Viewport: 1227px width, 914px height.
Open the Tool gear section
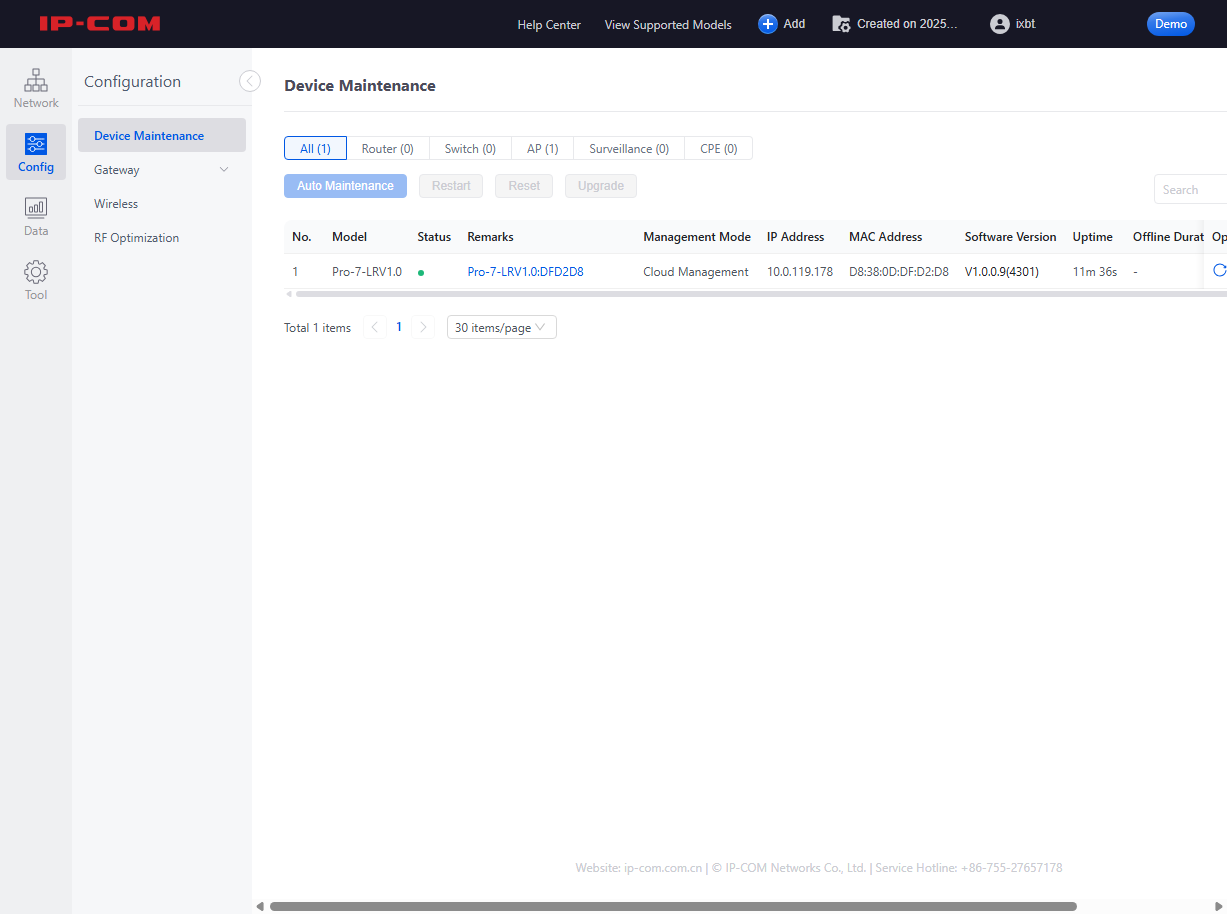pos(36,280)
